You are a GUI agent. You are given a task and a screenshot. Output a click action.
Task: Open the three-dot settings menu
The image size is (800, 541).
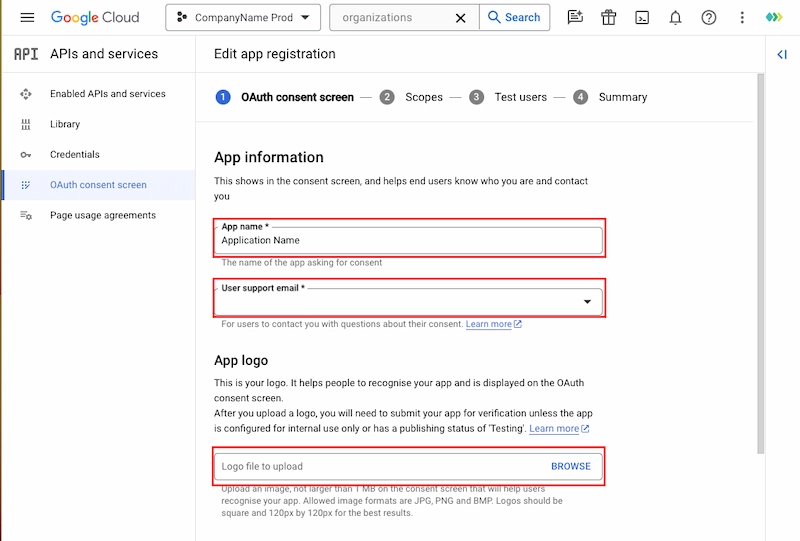point(741,18)
